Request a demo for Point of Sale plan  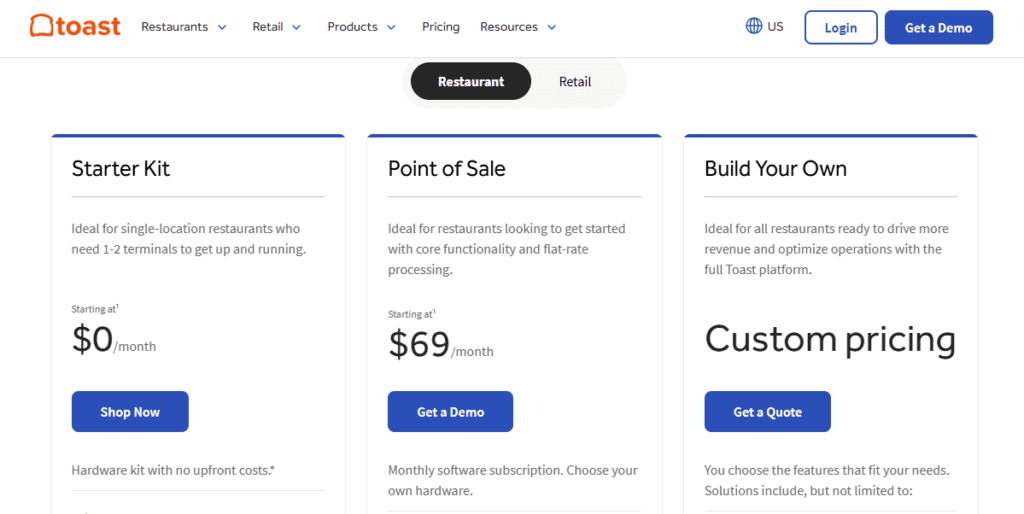pyautogui.click(x=450, y=412)
